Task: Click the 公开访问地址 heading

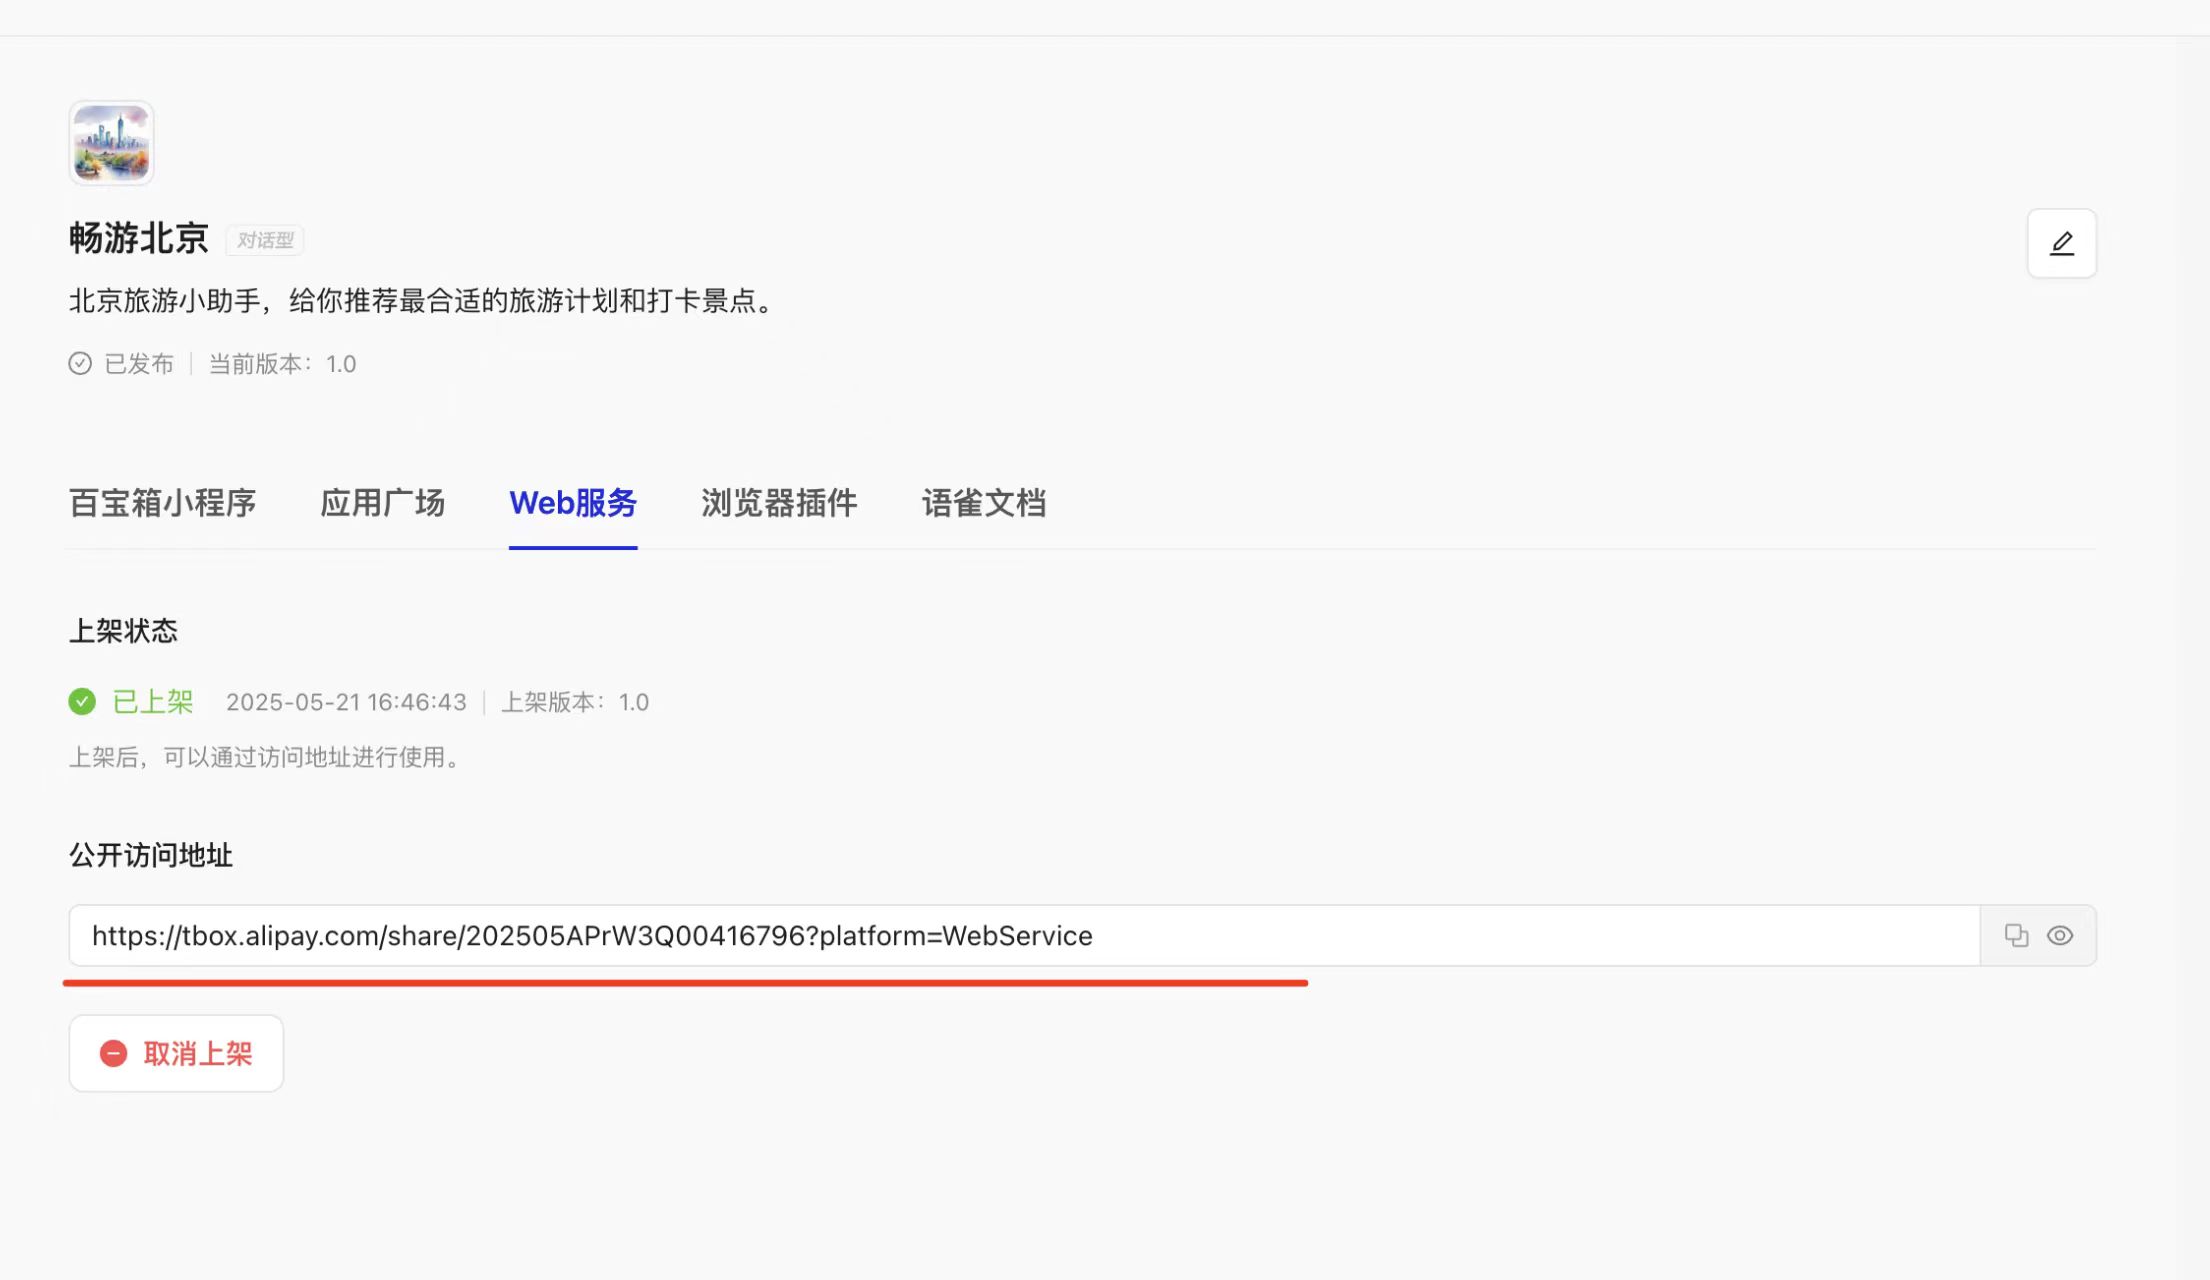Action: [151, 855]
